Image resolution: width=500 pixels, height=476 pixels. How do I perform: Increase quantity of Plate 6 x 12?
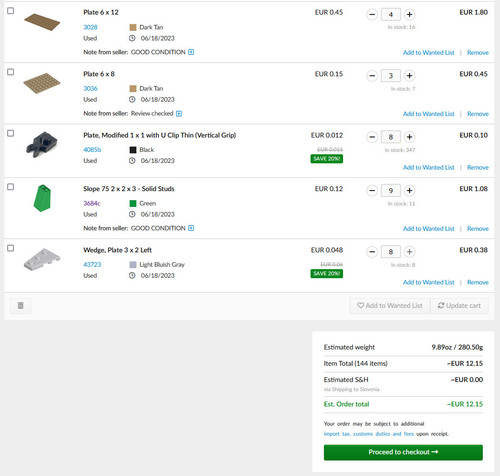pos(409,14)
